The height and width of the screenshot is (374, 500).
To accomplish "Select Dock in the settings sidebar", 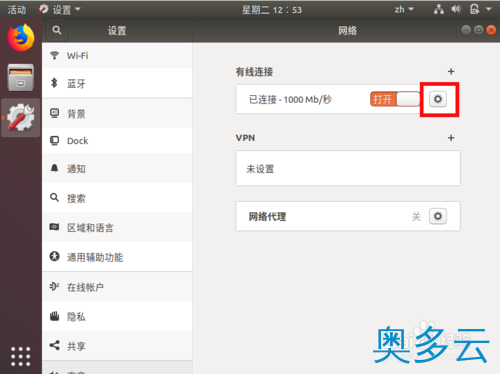I will 117,141.
